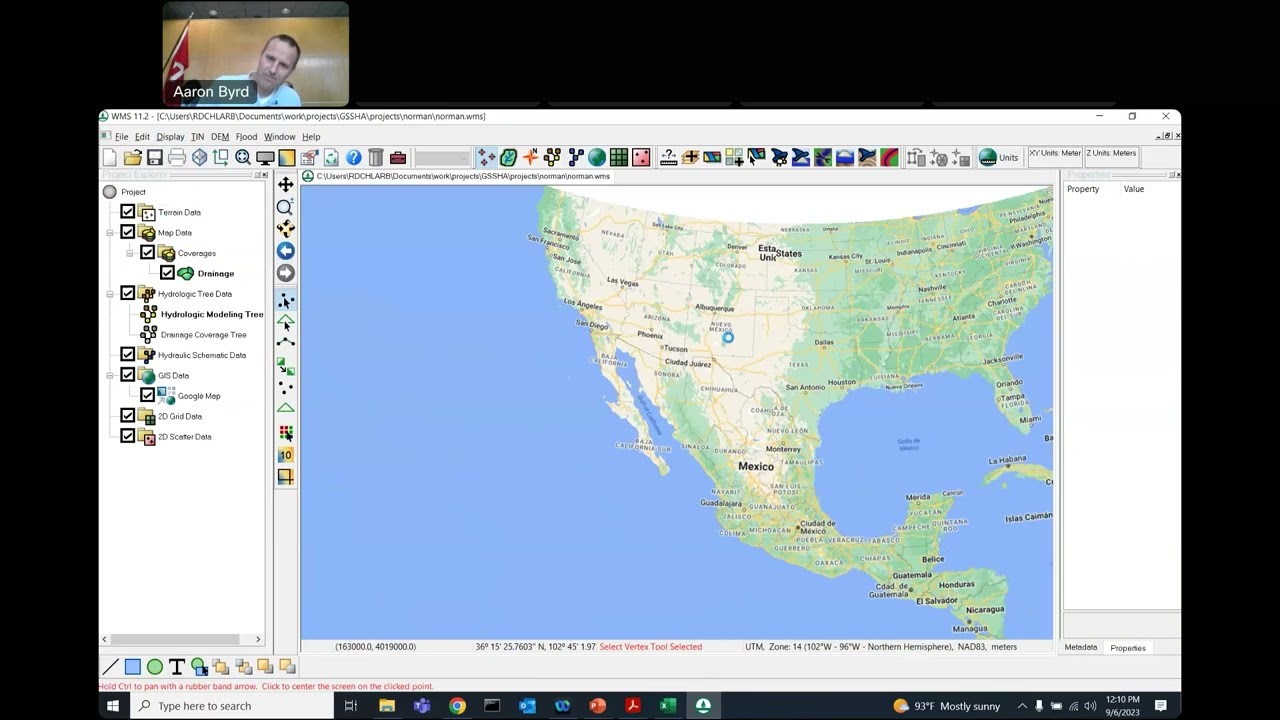Open the Help menu
The image size is (1280, 720).
tap(311, 137)
